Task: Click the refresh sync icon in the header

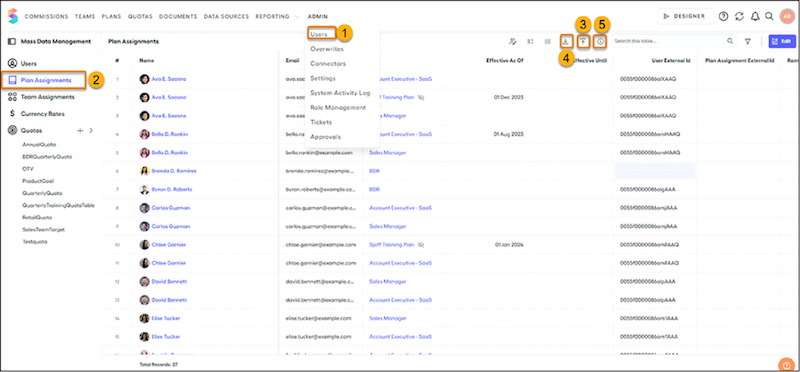Action: pyautogui.click(x=739, y=16)
